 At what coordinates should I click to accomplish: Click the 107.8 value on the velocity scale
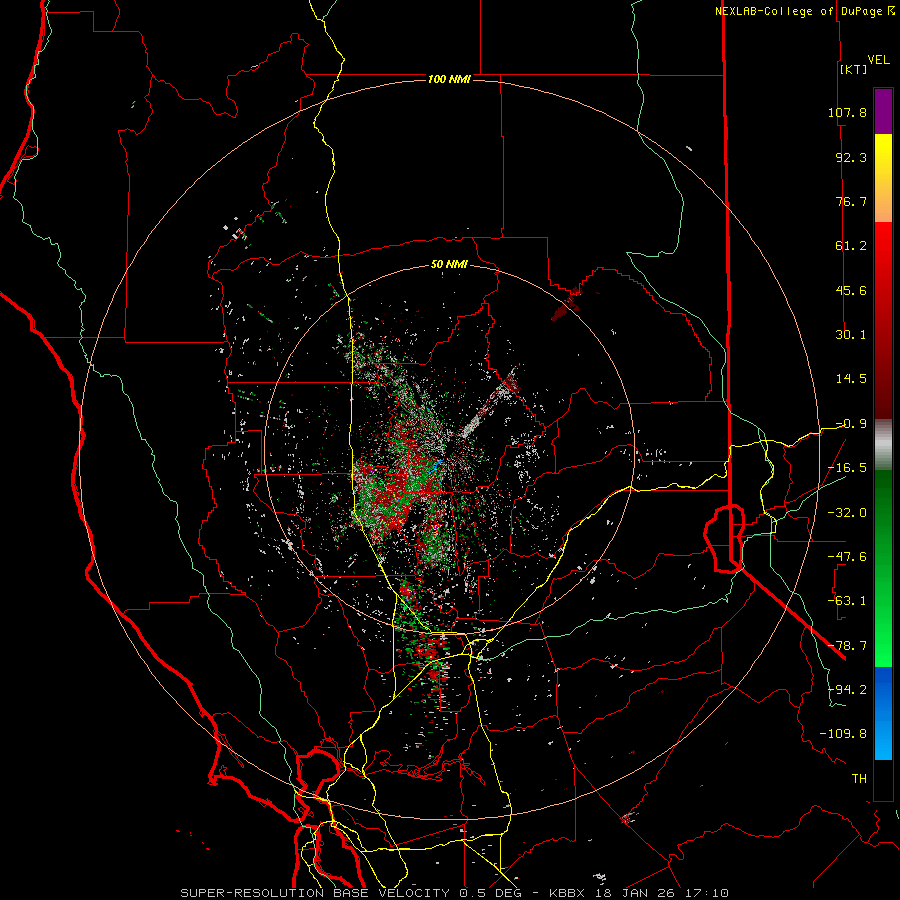847,112
